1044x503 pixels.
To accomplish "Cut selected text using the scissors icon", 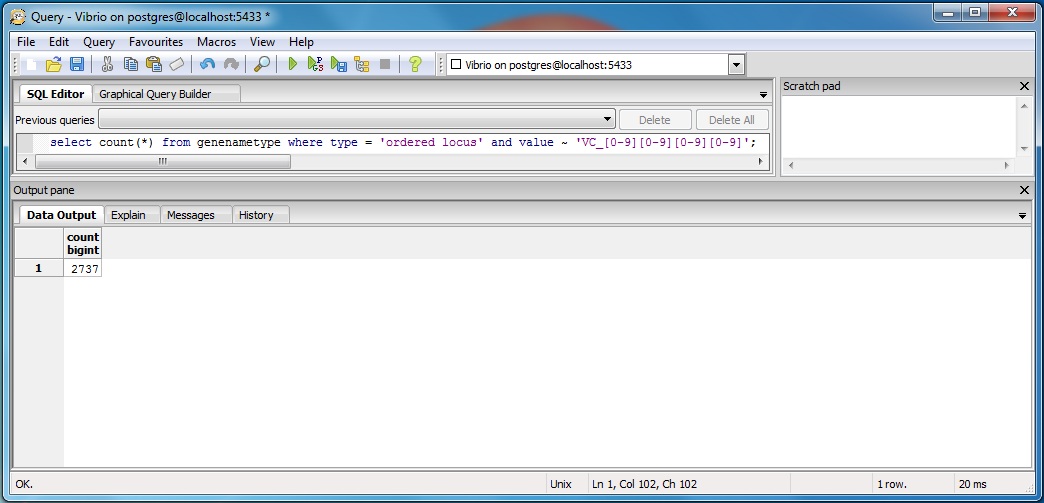I will click(x=108, y=64).
